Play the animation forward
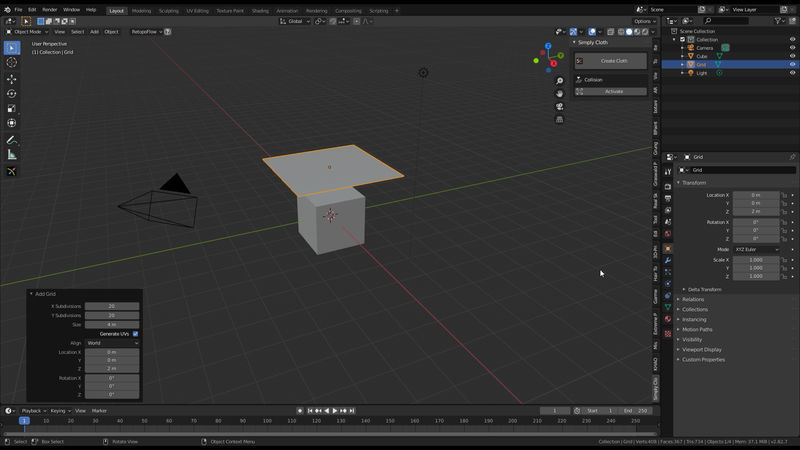This screenshot has width=800, height=450. coord(335,411)
